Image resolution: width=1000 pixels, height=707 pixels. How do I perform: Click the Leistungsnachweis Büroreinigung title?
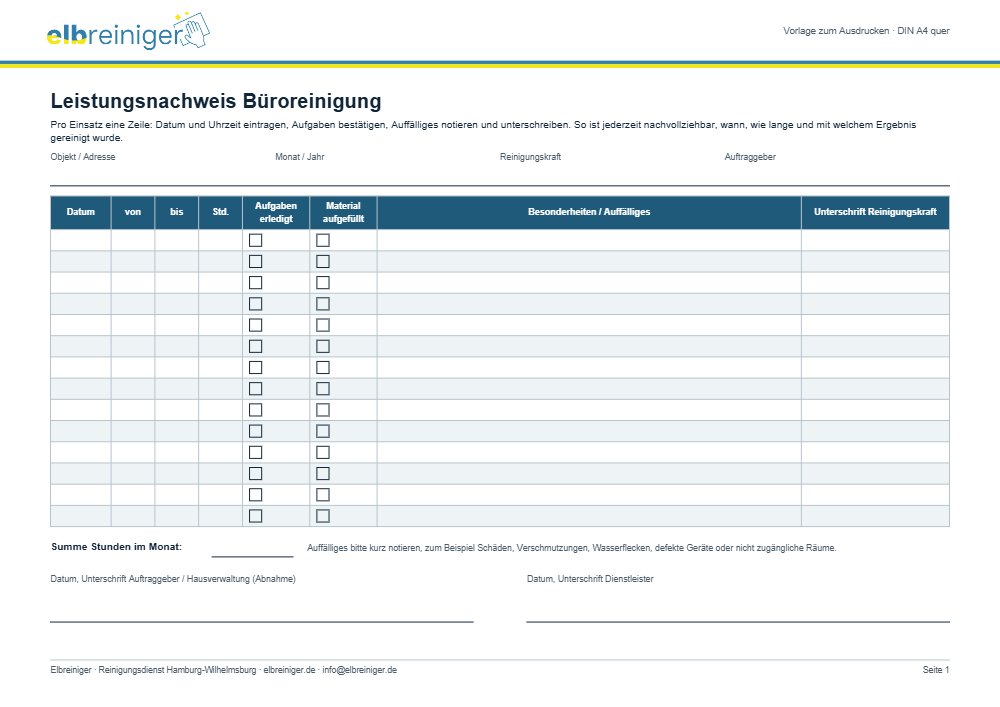(216, 101)
